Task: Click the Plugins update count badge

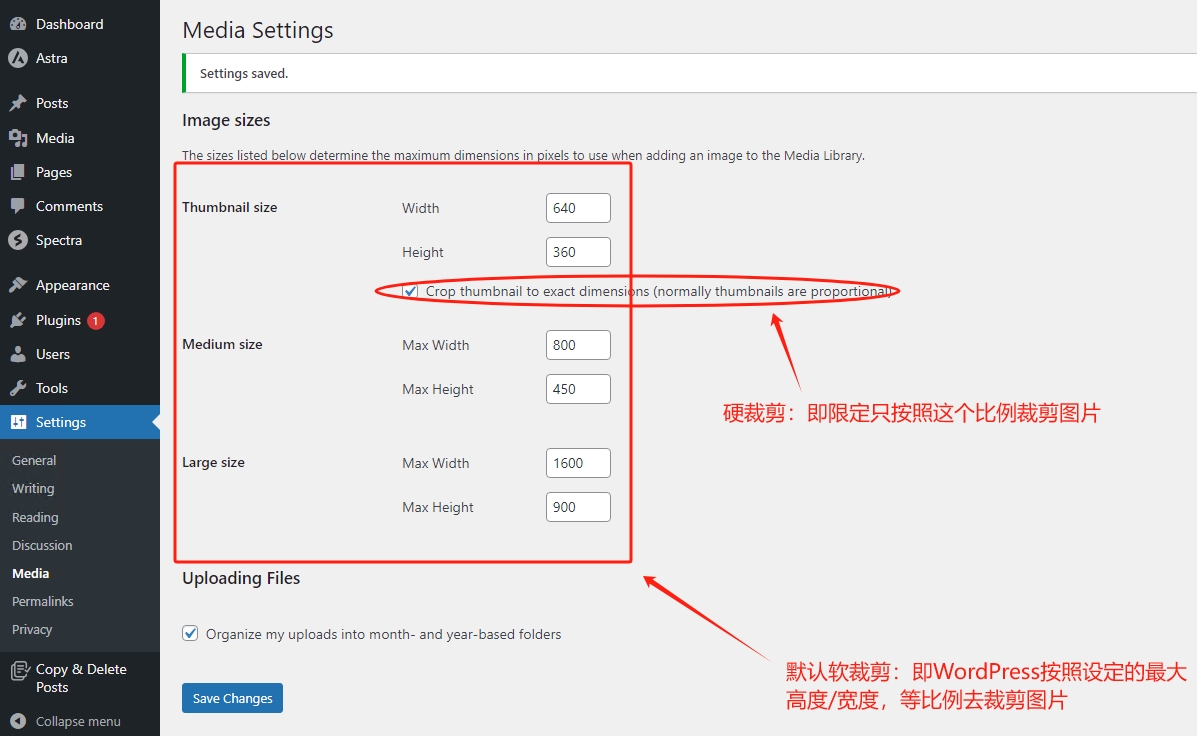Action: [x=95, y=321]
